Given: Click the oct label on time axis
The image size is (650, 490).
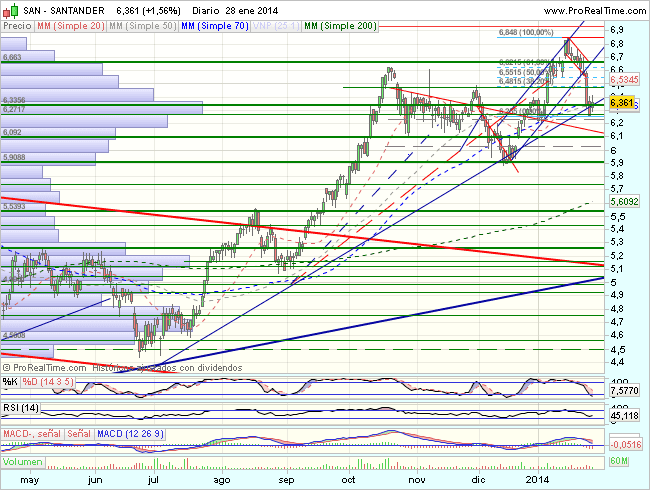Looking at the screenshot, I should tap(349, 480).
